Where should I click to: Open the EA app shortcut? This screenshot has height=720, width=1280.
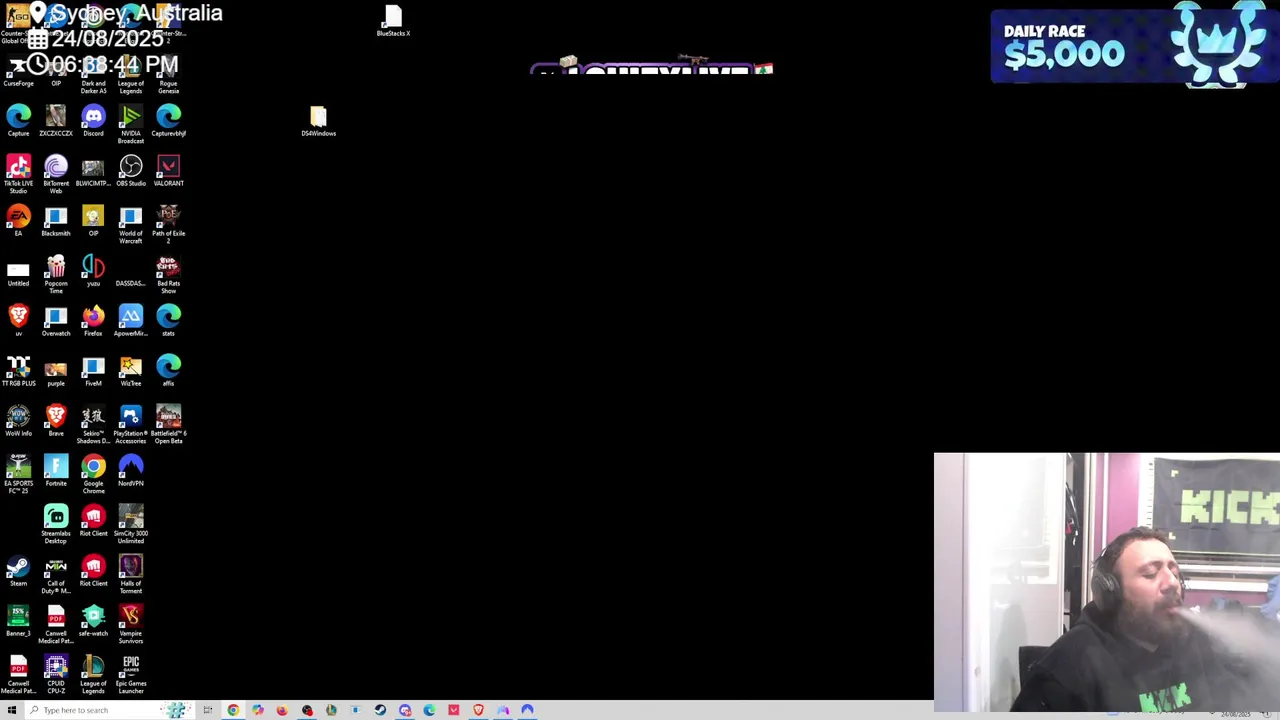coord(18,219)
